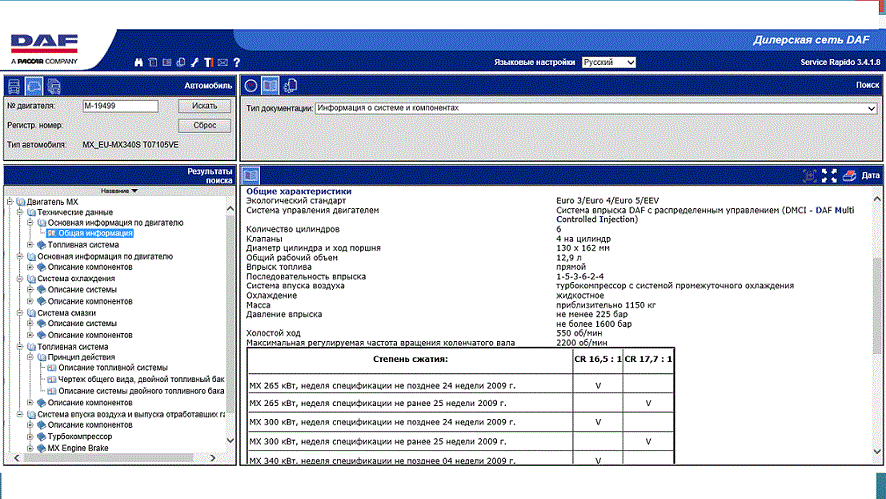886x499 pixels.
Task: Open the Тип документации dropdown
Action: (596, 108)
